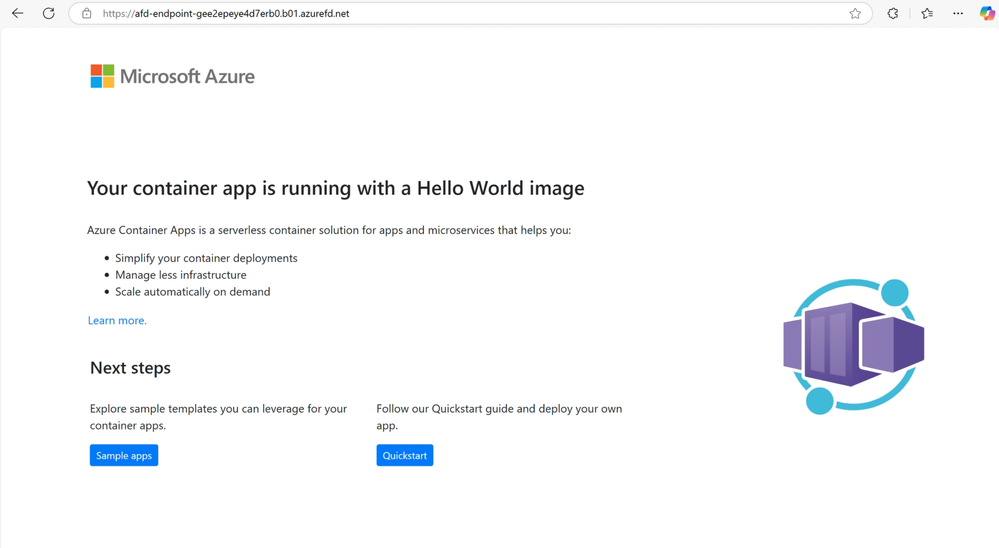The height and width of the screenshot is (548, 999).
Task: Click the Simplify your container deployments bullet
Action: [x=206, y=258]
